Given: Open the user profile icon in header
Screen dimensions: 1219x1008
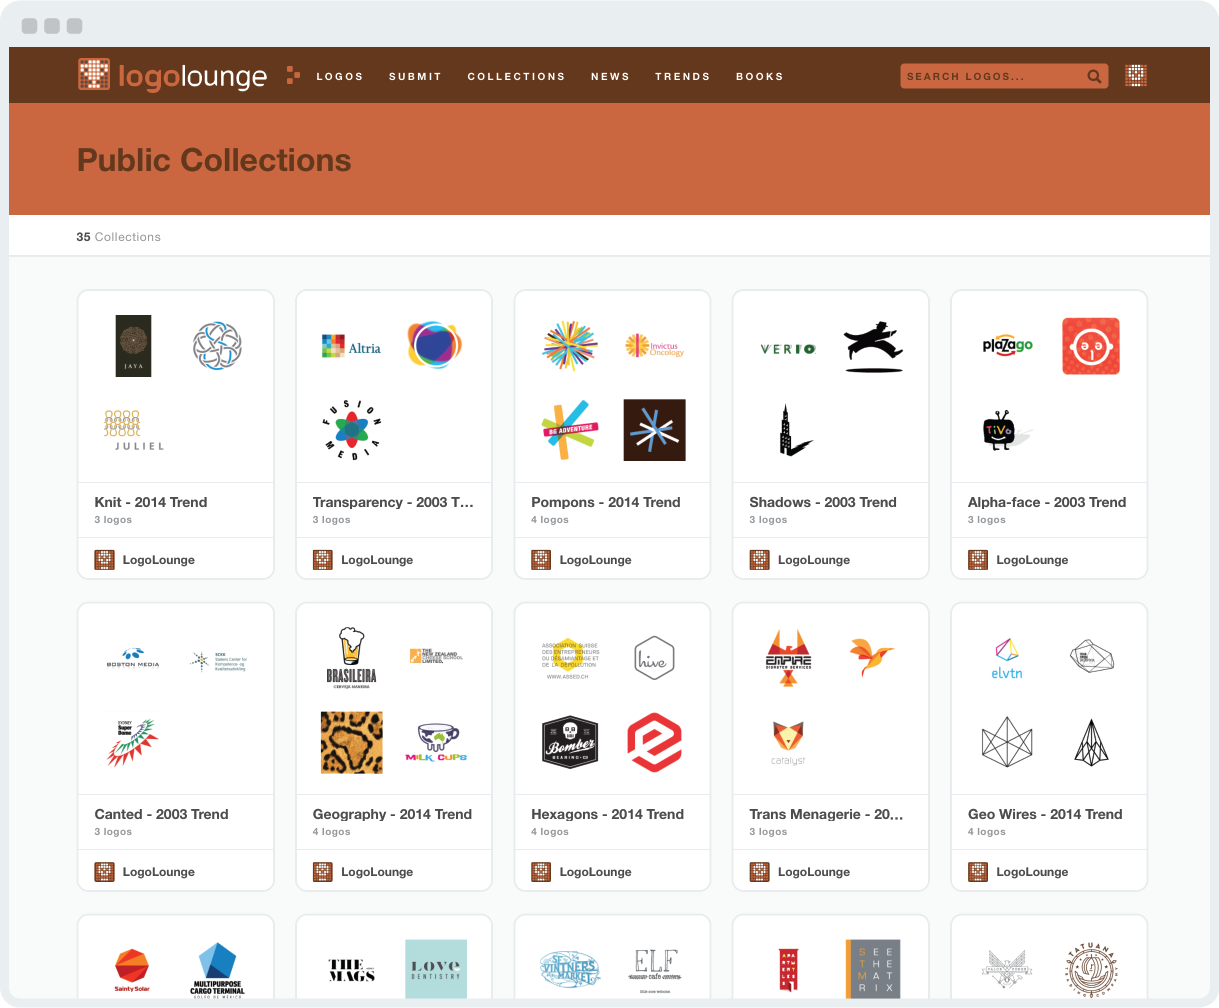Looking at the screenshot, I should [1135, 76].
